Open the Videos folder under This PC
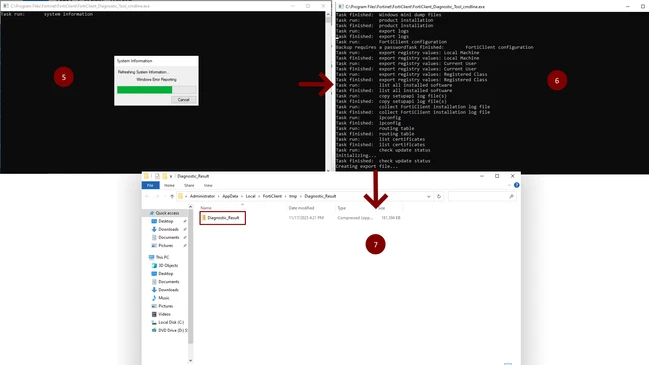Viewport: 649px width, 365px height. pos(164,314)
